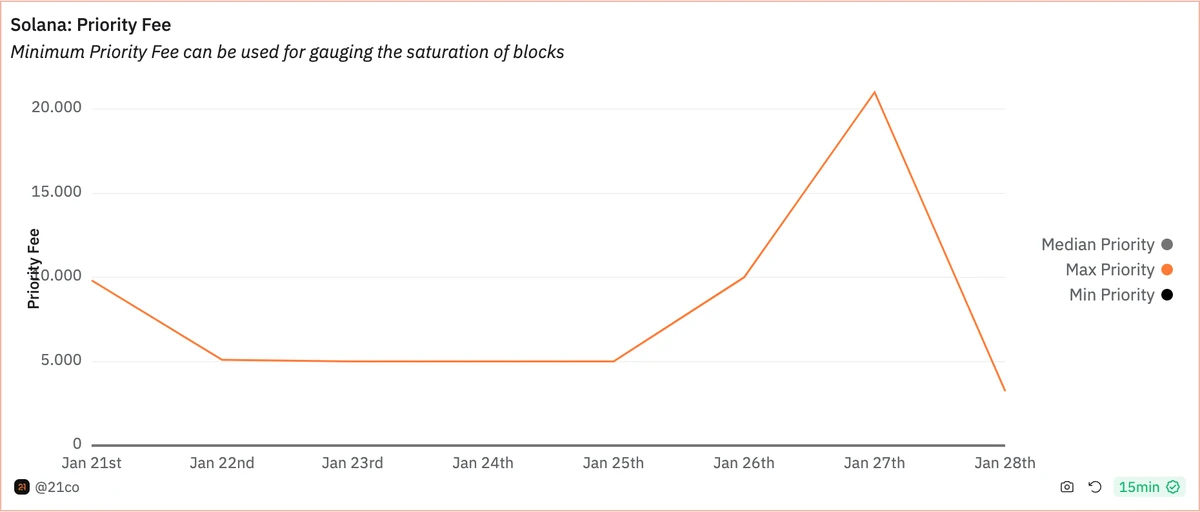Click the Priority Fee y-axis title

tap(34, 268)
